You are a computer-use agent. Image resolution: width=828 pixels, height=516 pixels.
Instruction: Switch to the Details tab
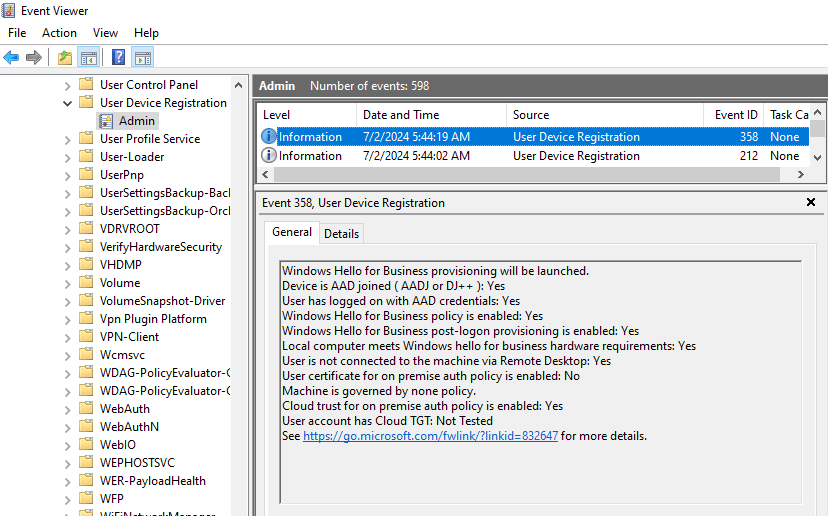[x=341, y=233]
